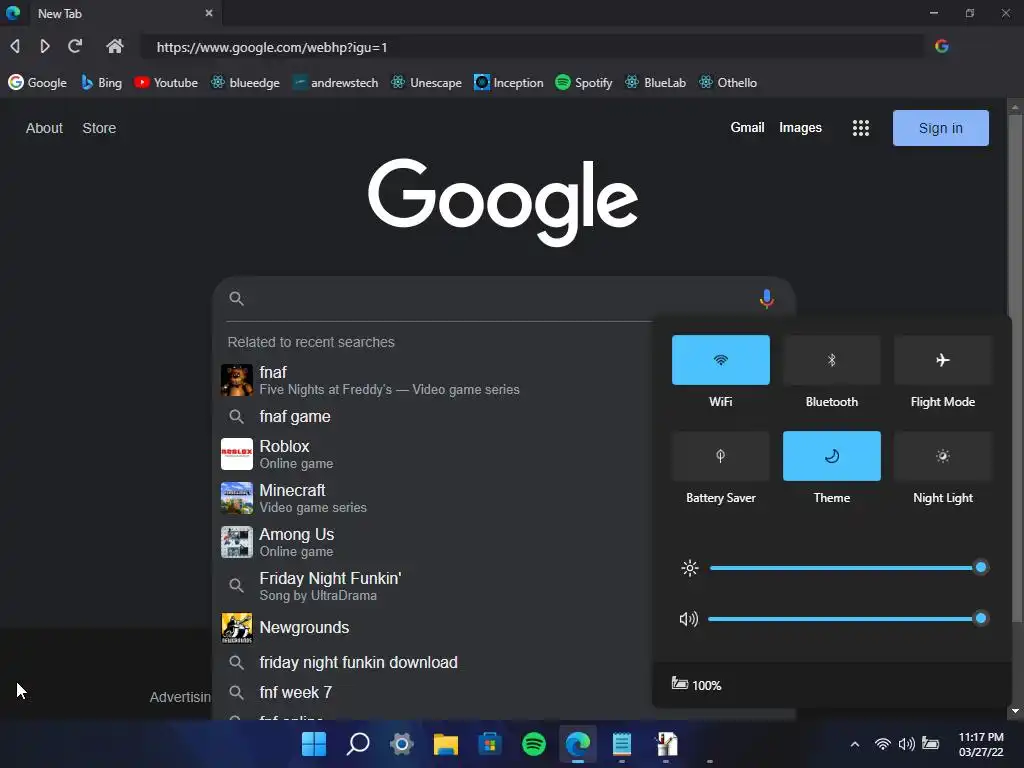
Task: Open the Unescape bookmark
Action: pyautogui.click(x=426, y=83)
